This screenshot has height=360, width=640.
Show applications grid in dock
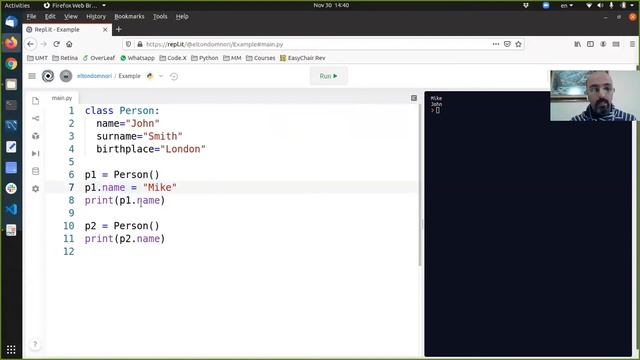click(x=11, y=350)
